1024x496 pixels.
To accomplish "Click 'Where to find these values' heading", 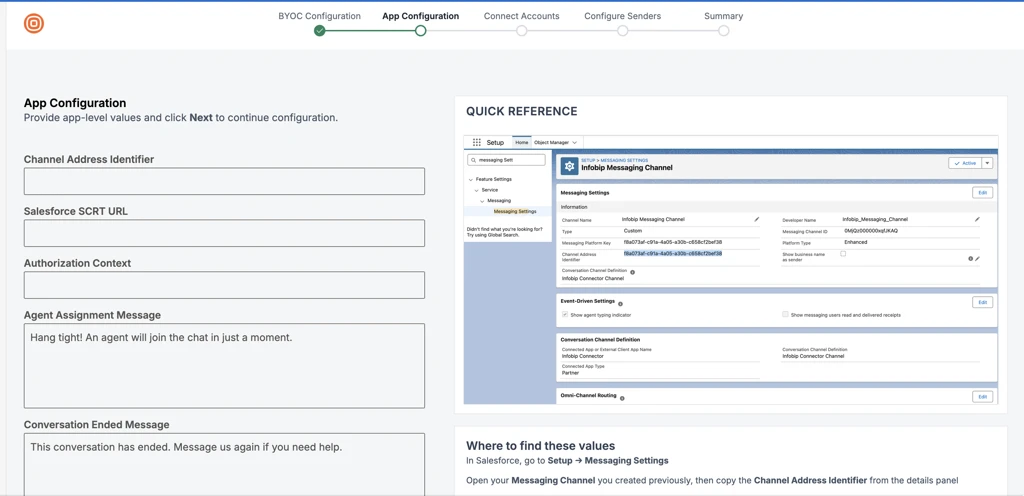I will [x=540, y=446].
